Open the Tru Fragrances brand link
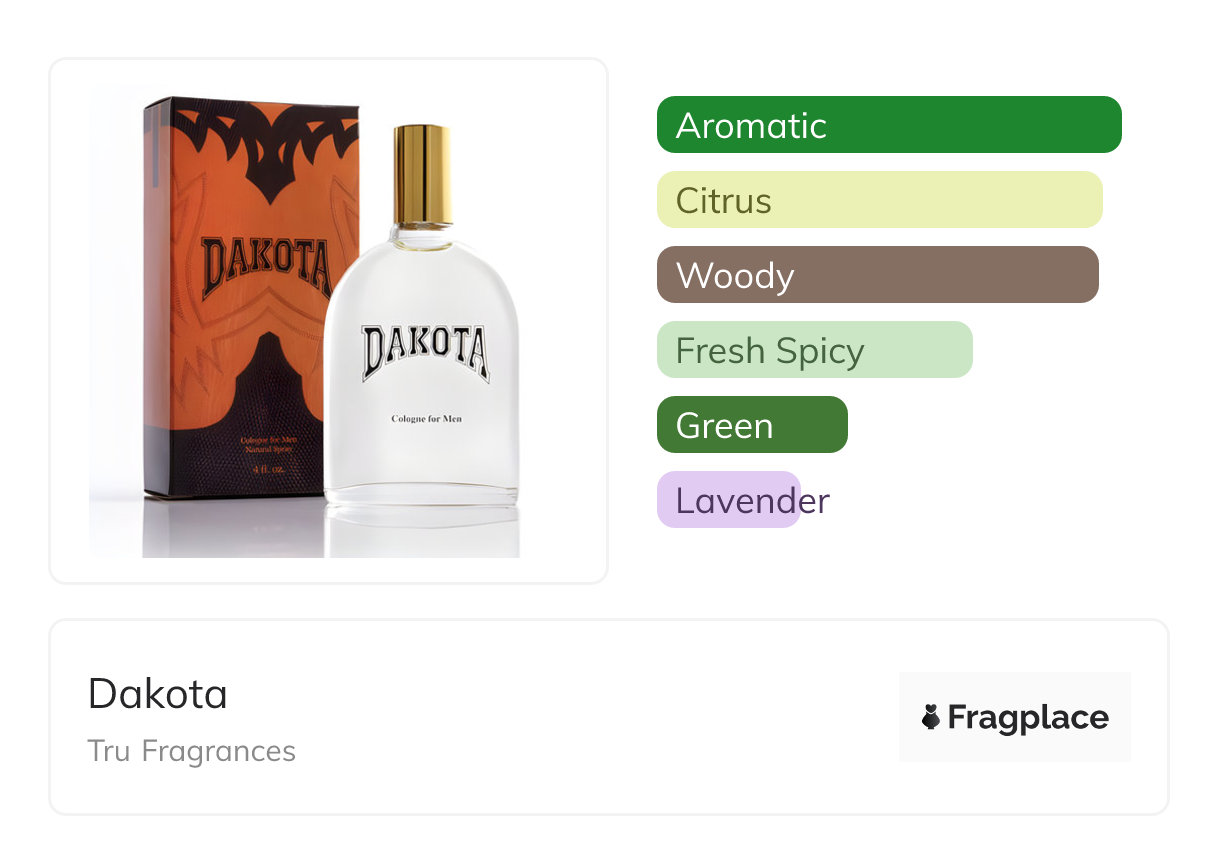Image resolution: width=1218 pixels, height=864 pixels. tap(192, 751)
